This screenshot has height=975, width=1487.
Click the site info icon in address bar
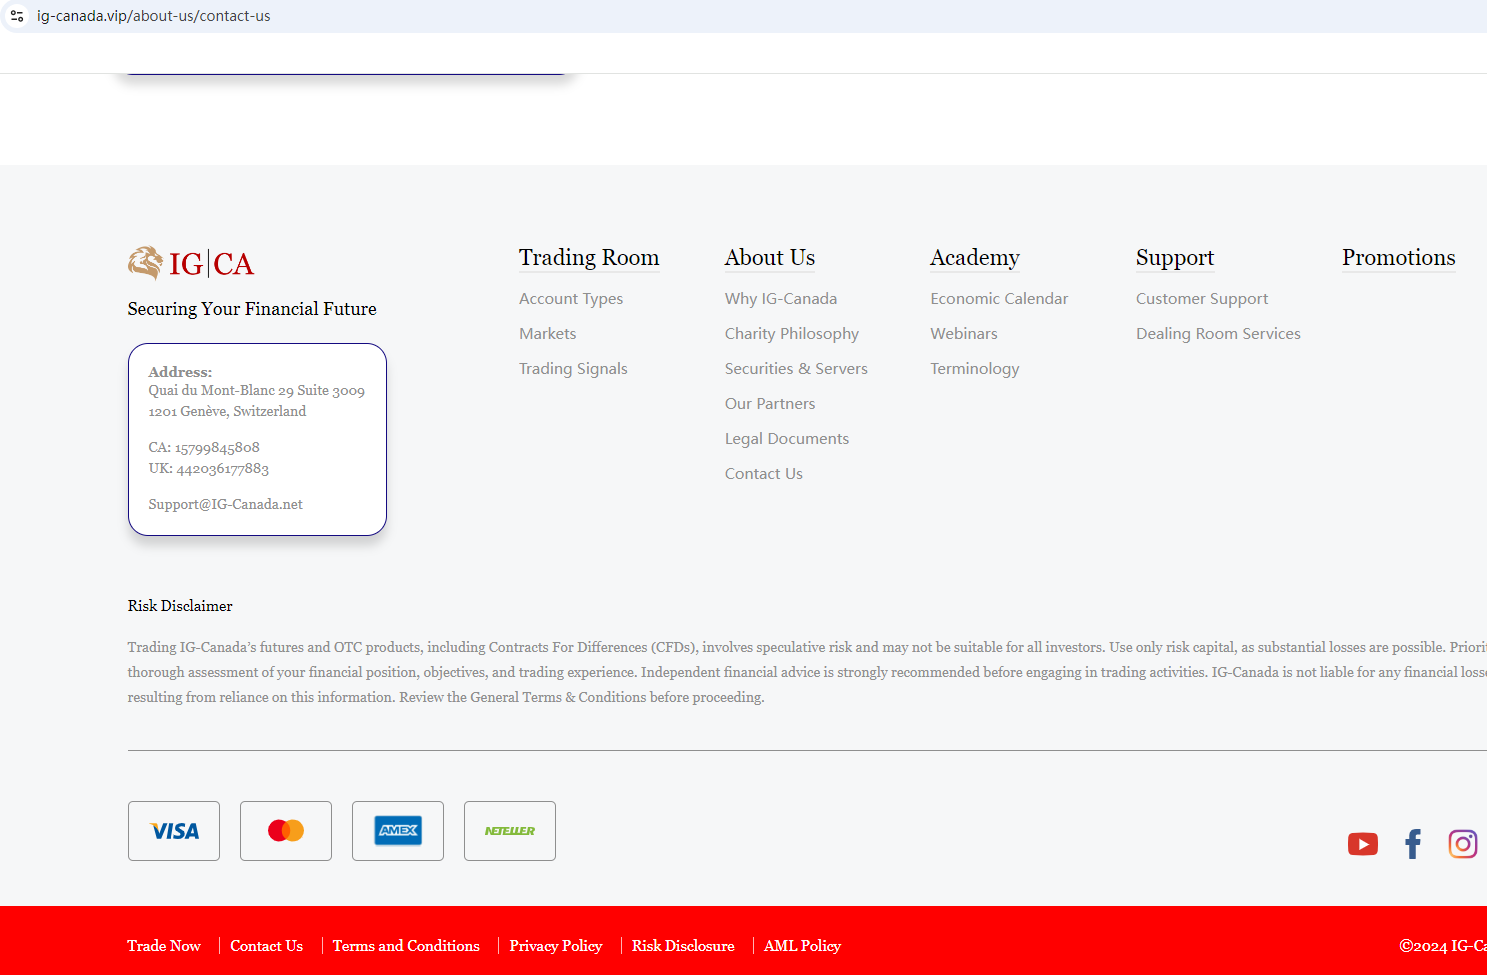[x=17, y=16]
